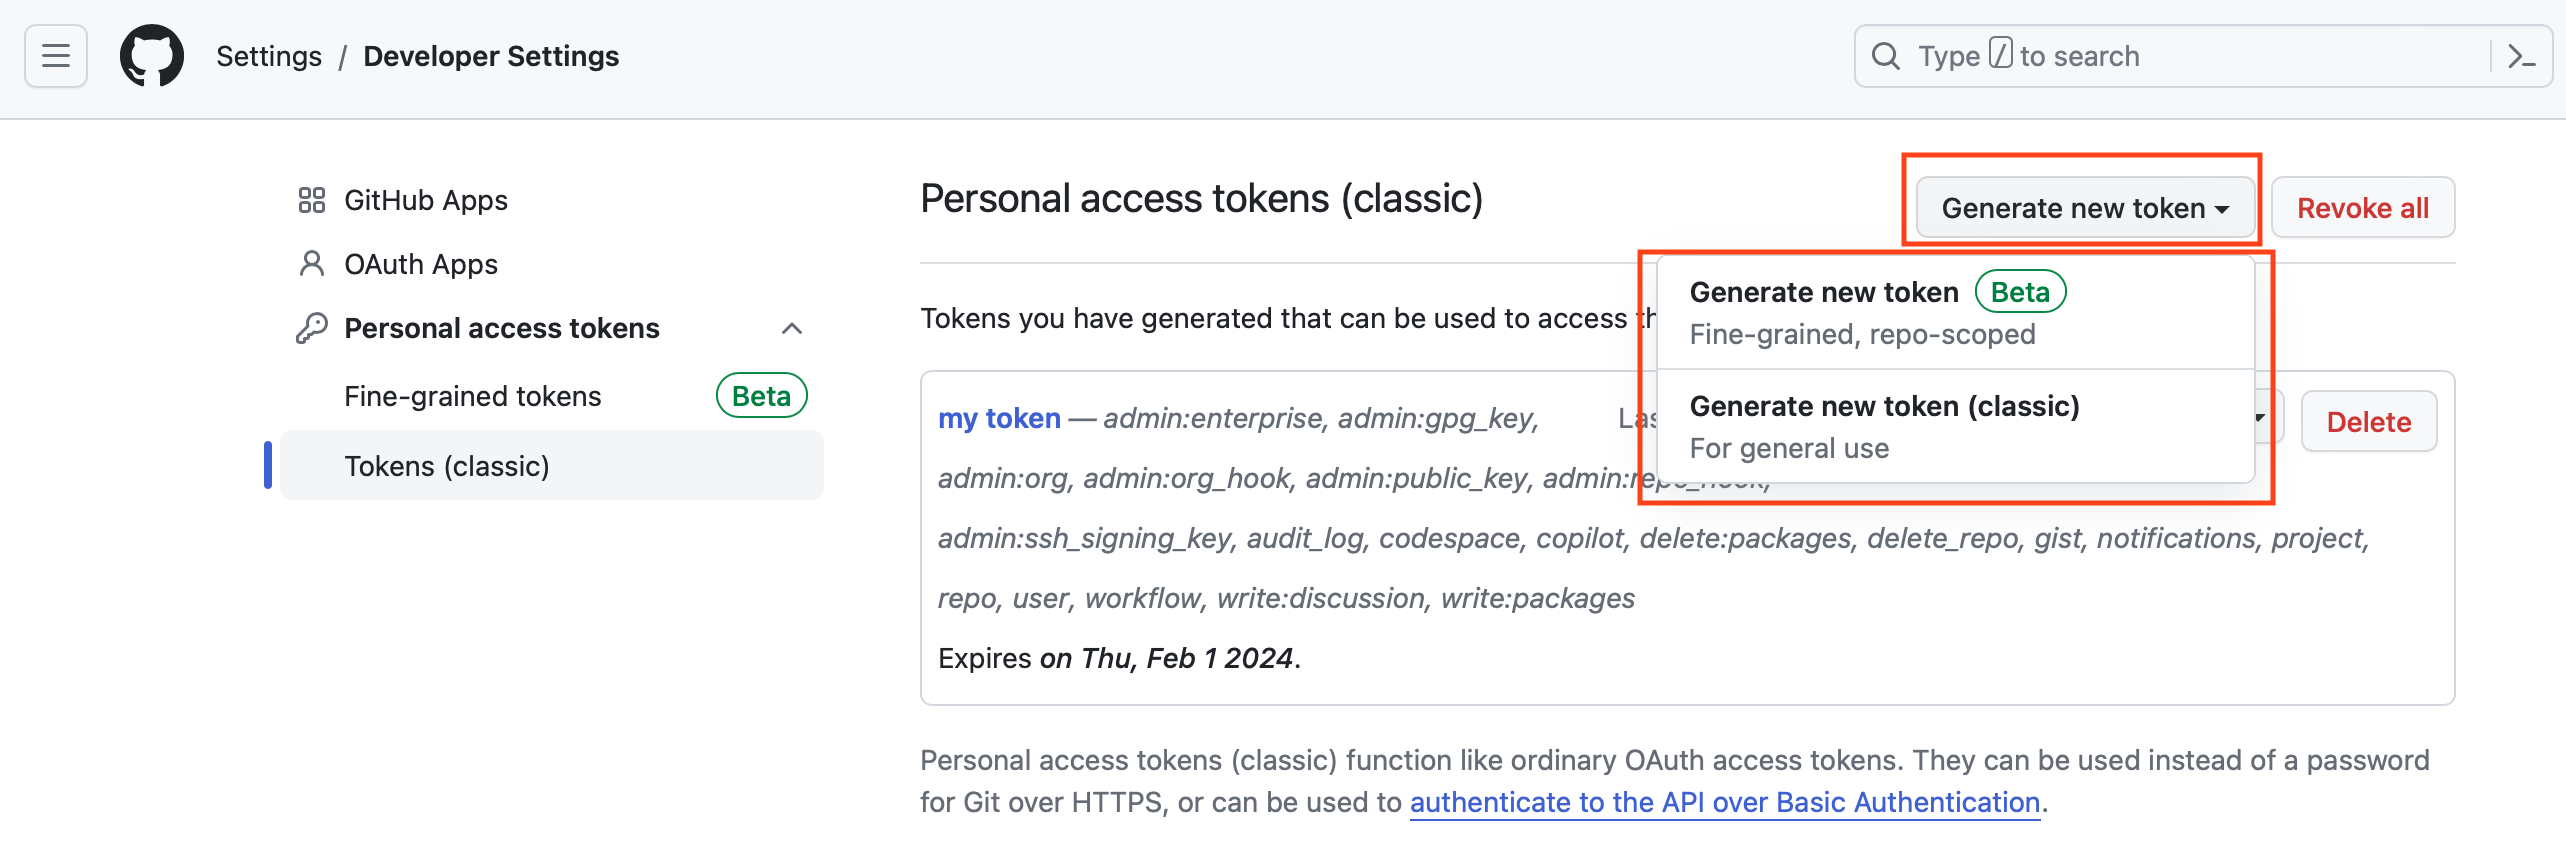Viewport: 2566px width, 846px height.
Task: Collapse the Personal access tokens section
Action: click(x=792, y=328)
